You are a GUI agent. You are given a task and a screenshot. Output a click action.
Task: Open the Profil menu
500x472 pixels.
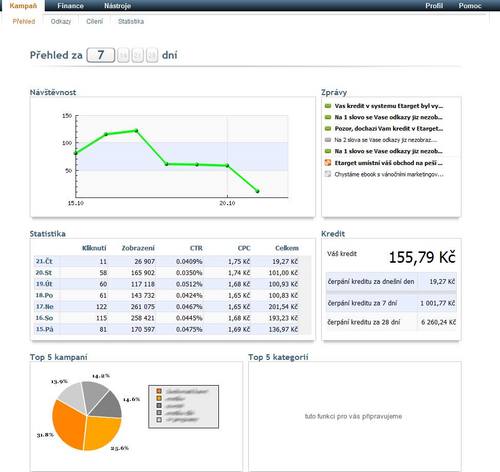(x=434, y=6)
